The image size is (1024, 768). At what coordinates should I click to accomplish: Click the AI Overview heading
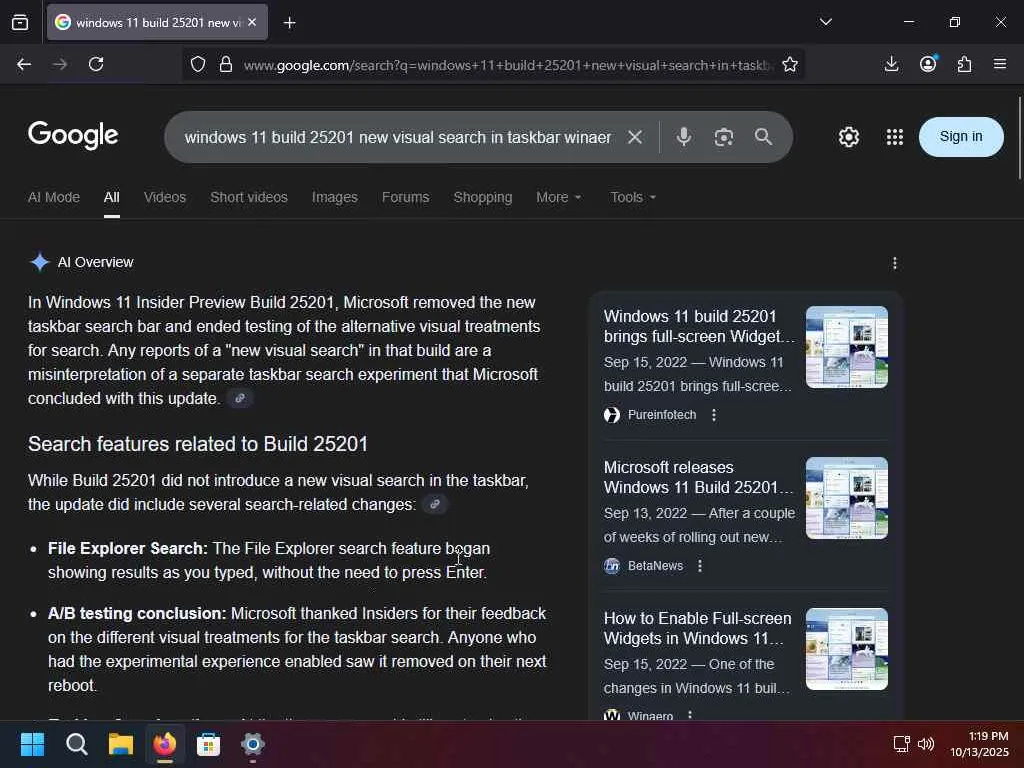pos(95,262)
